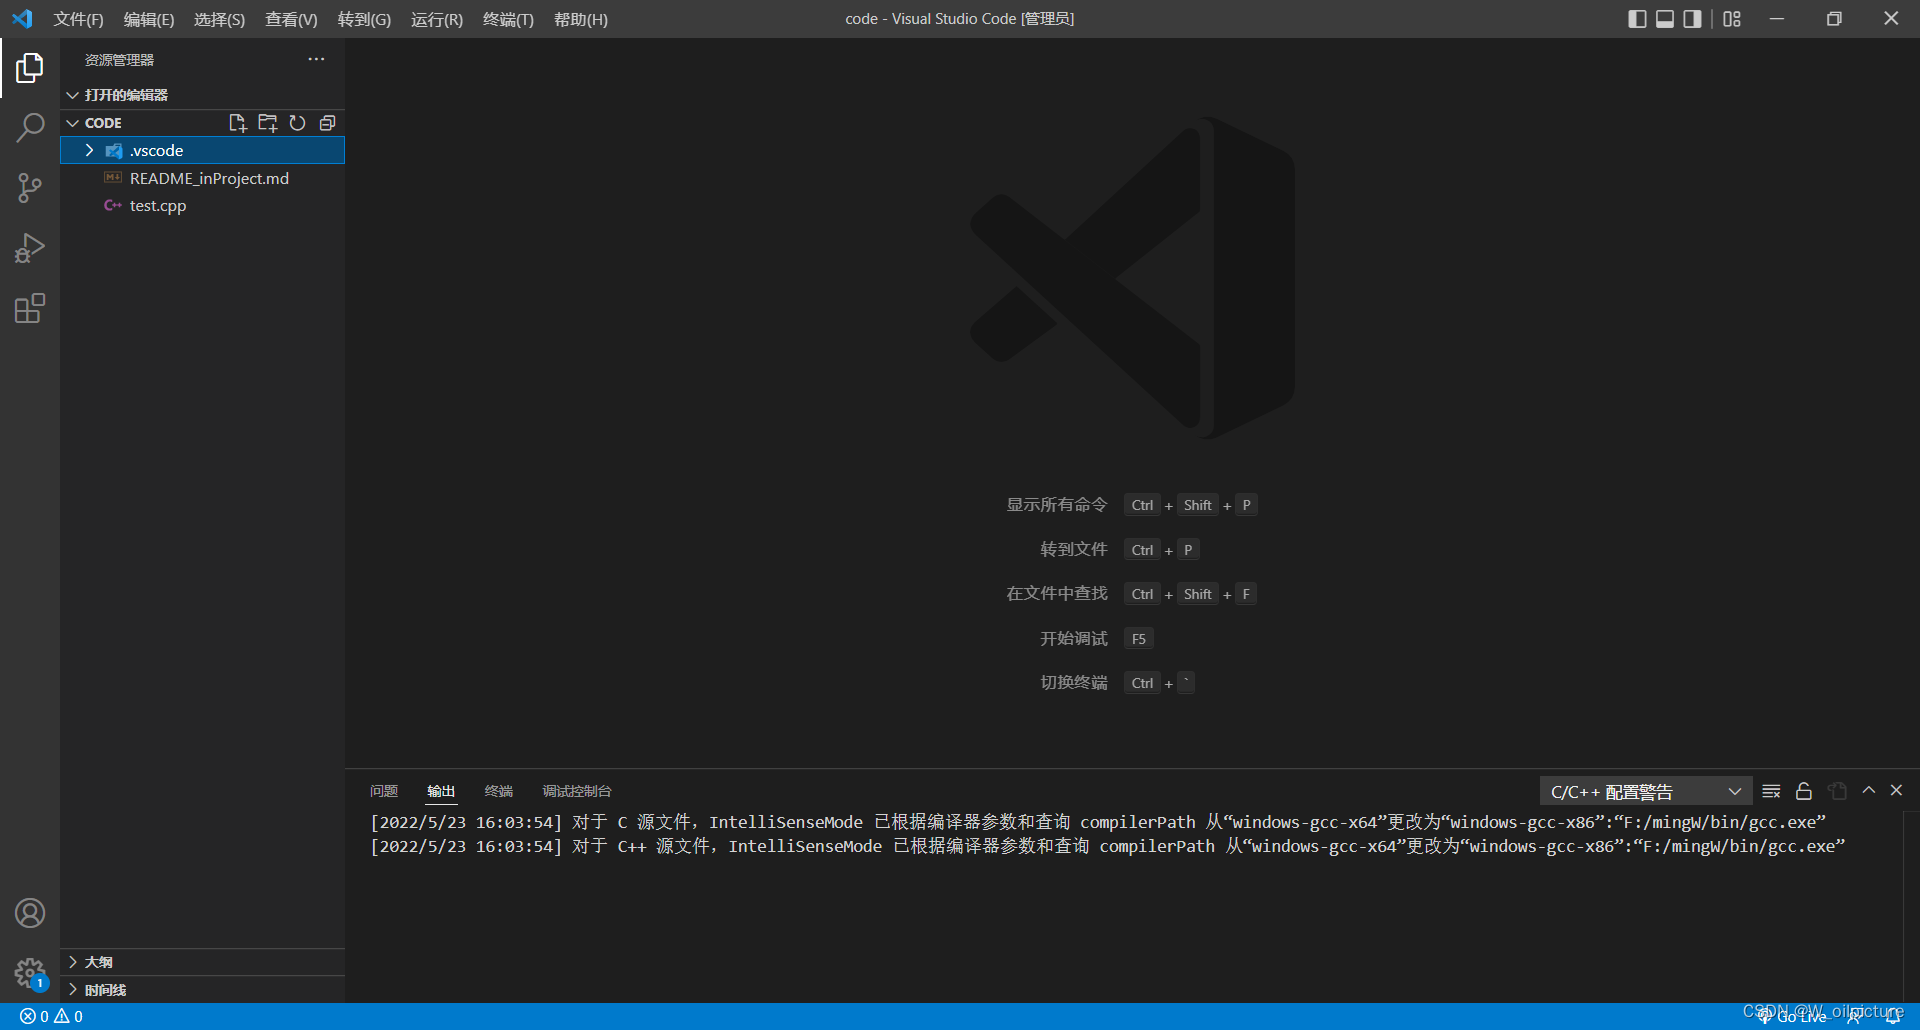Toggle bottom panel visibility
This screenshot has height=1030, width=1920.
click(1665, 19)
